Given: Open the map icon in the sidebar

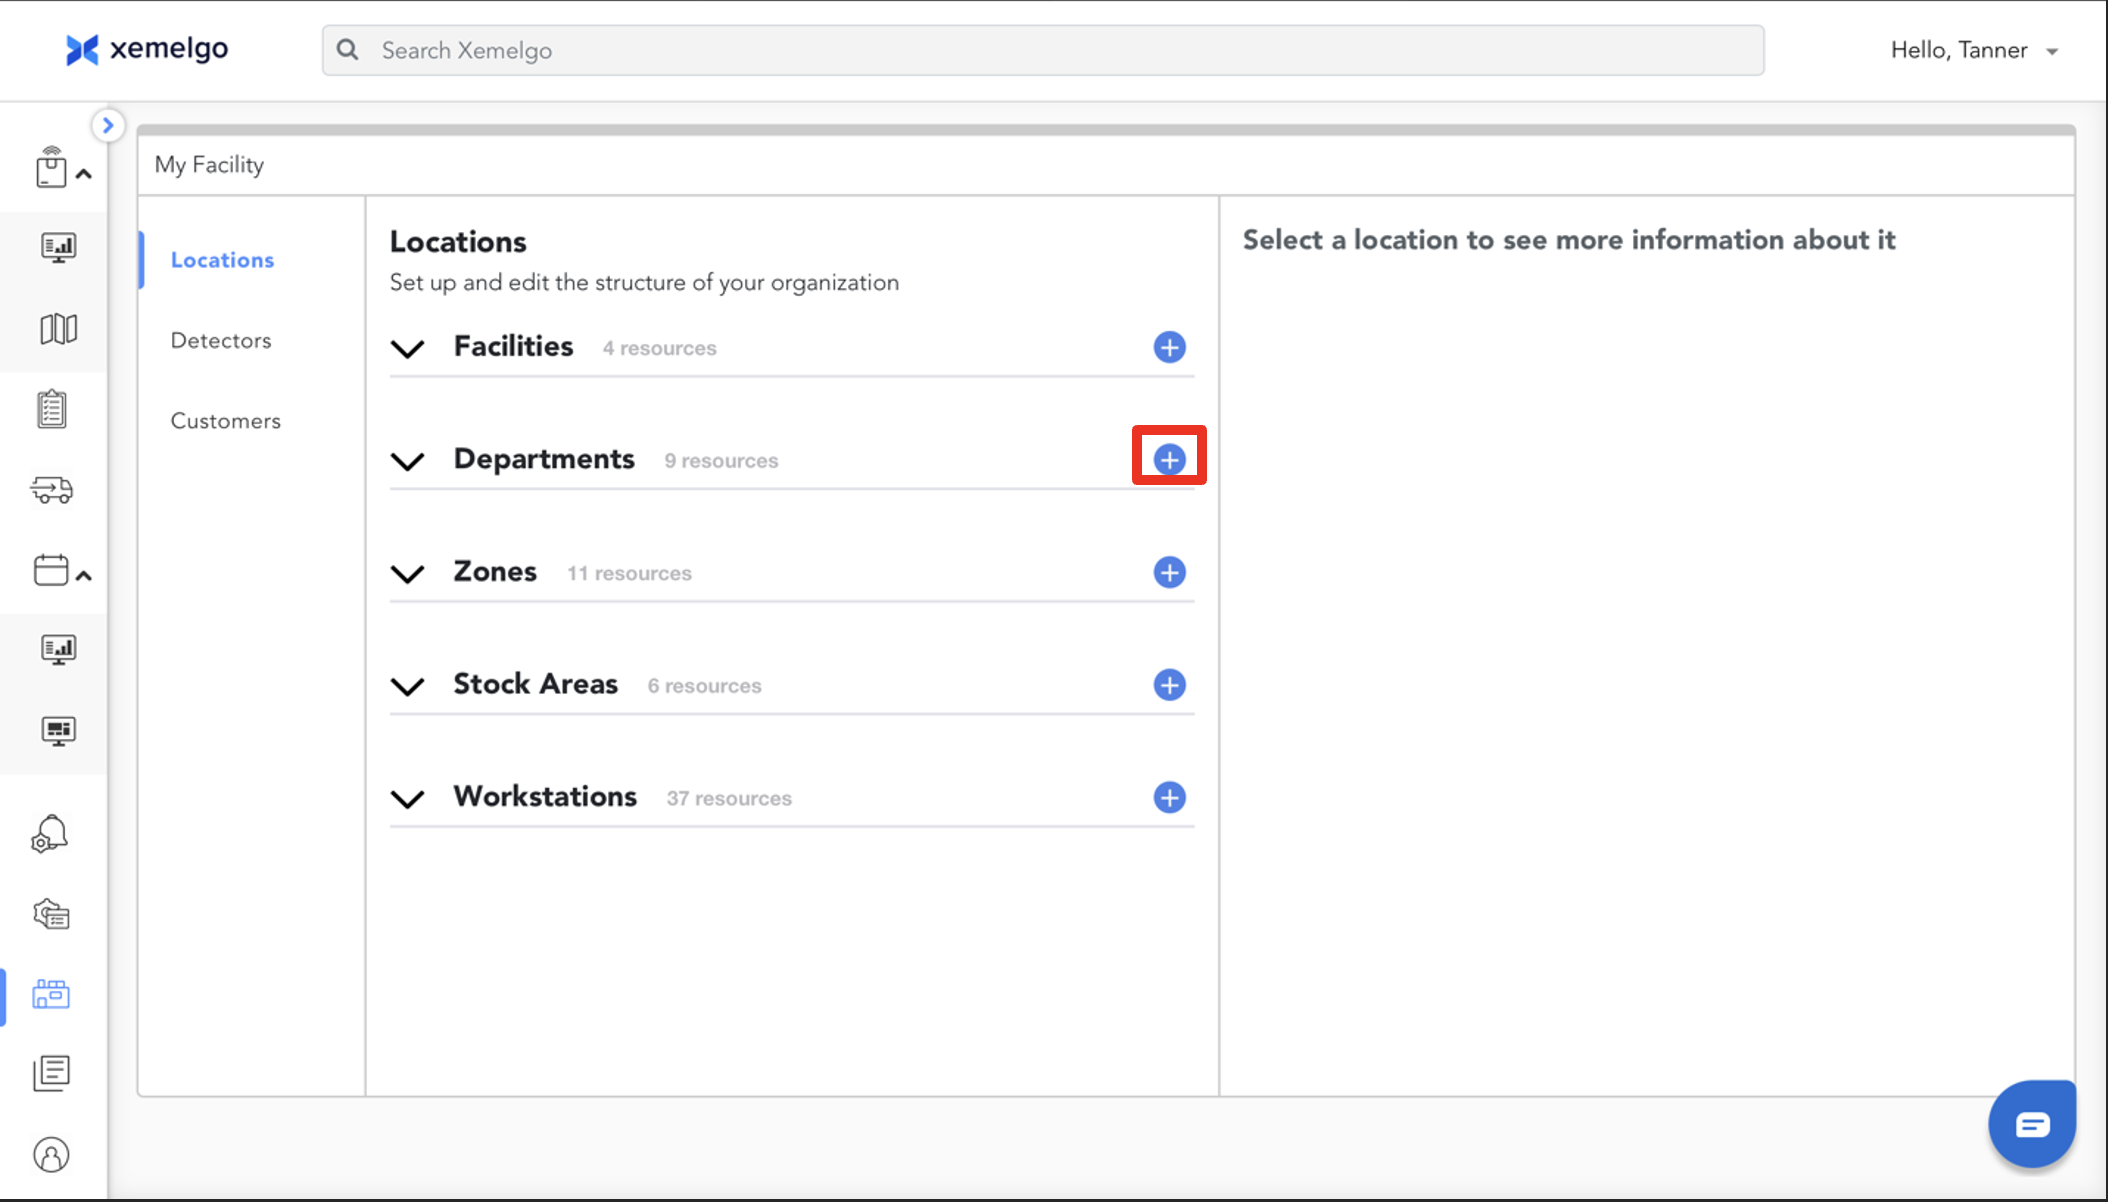Looking at the screenshot, I should click(x=58, y=329).
